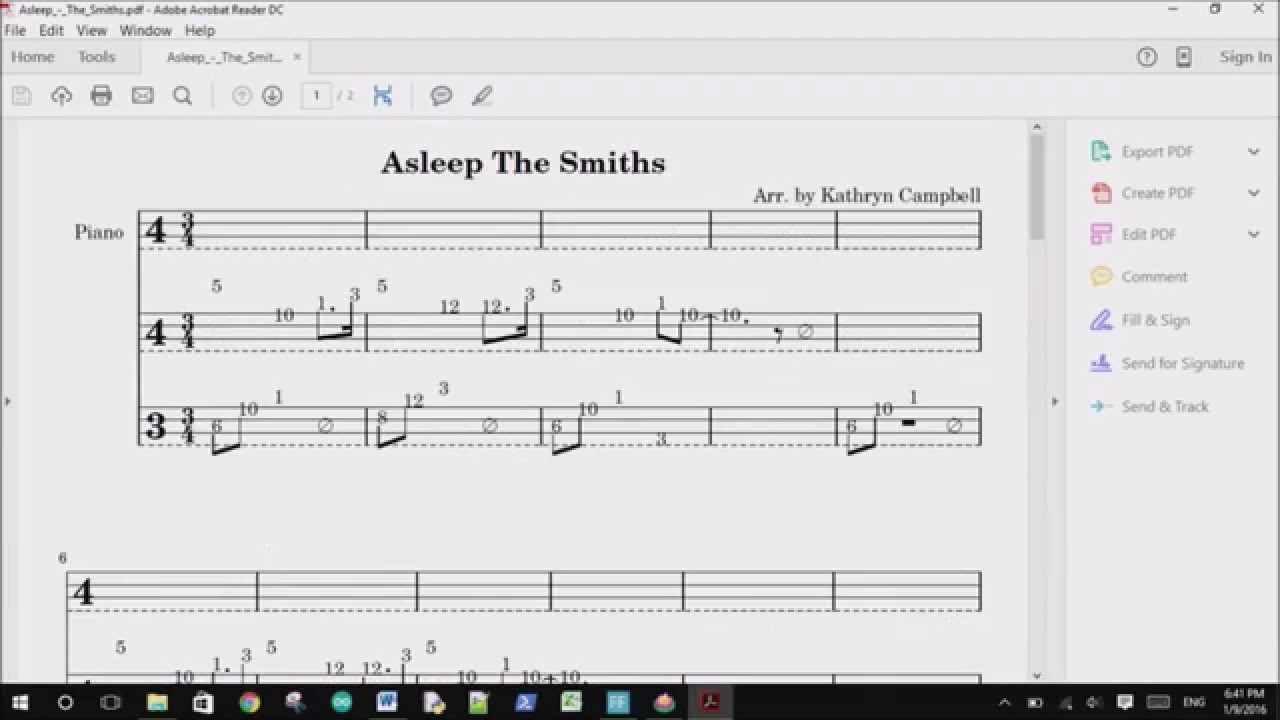Click the Save file icon
This screenshot has width=1280, height=720.
(21, 96)
